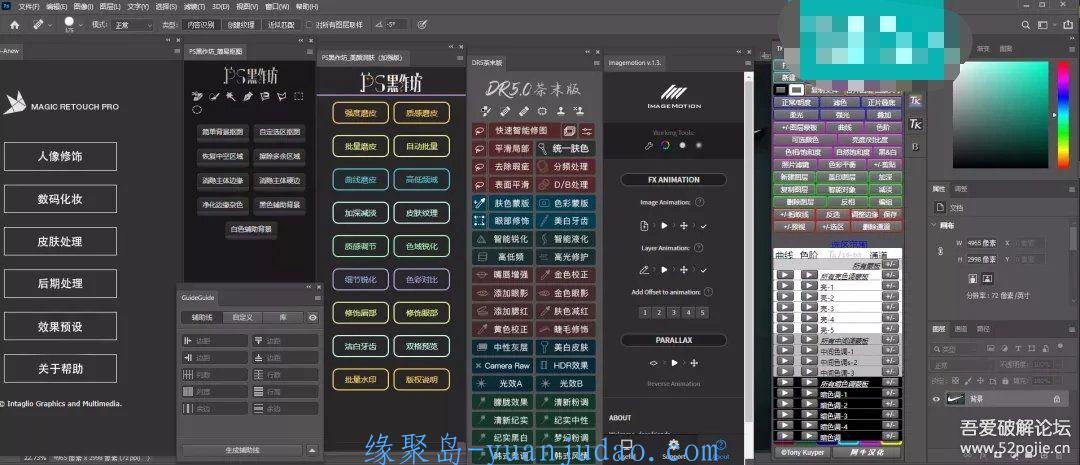Click the eye icon in GuideGuide tab bar

tap(313, 317)
